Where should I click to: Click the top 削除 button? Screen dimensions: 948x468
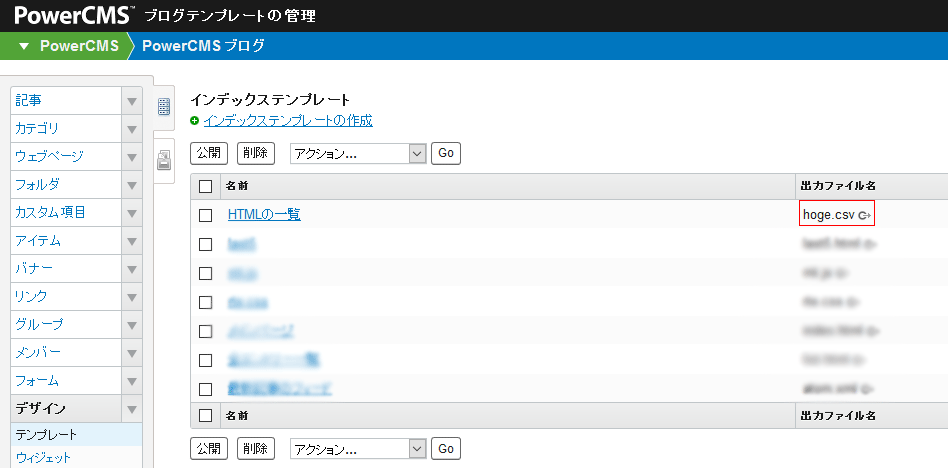[x=256, y=153]
